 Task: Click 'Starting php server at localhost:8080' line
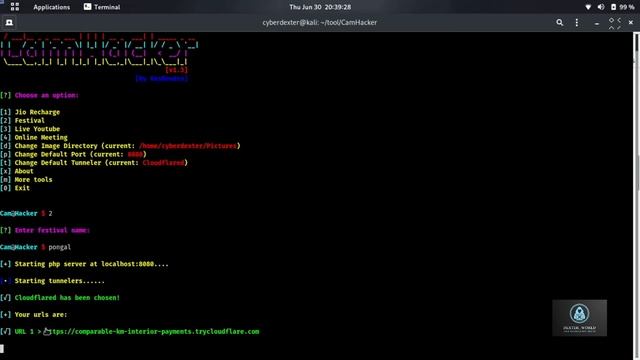coord(84,264)
